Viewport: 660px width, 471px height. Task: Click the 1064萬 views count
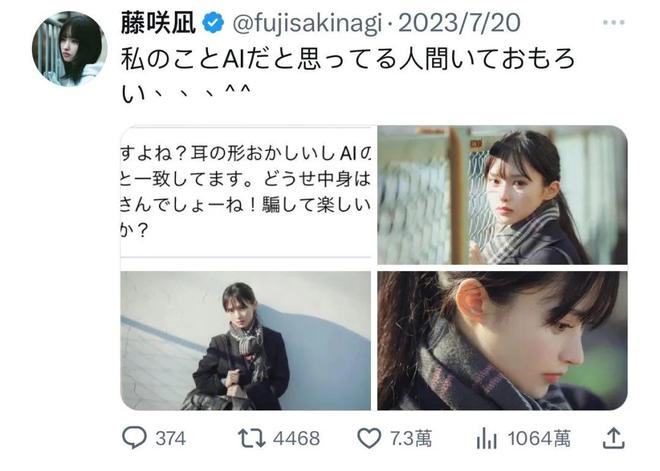coord(539,439)
